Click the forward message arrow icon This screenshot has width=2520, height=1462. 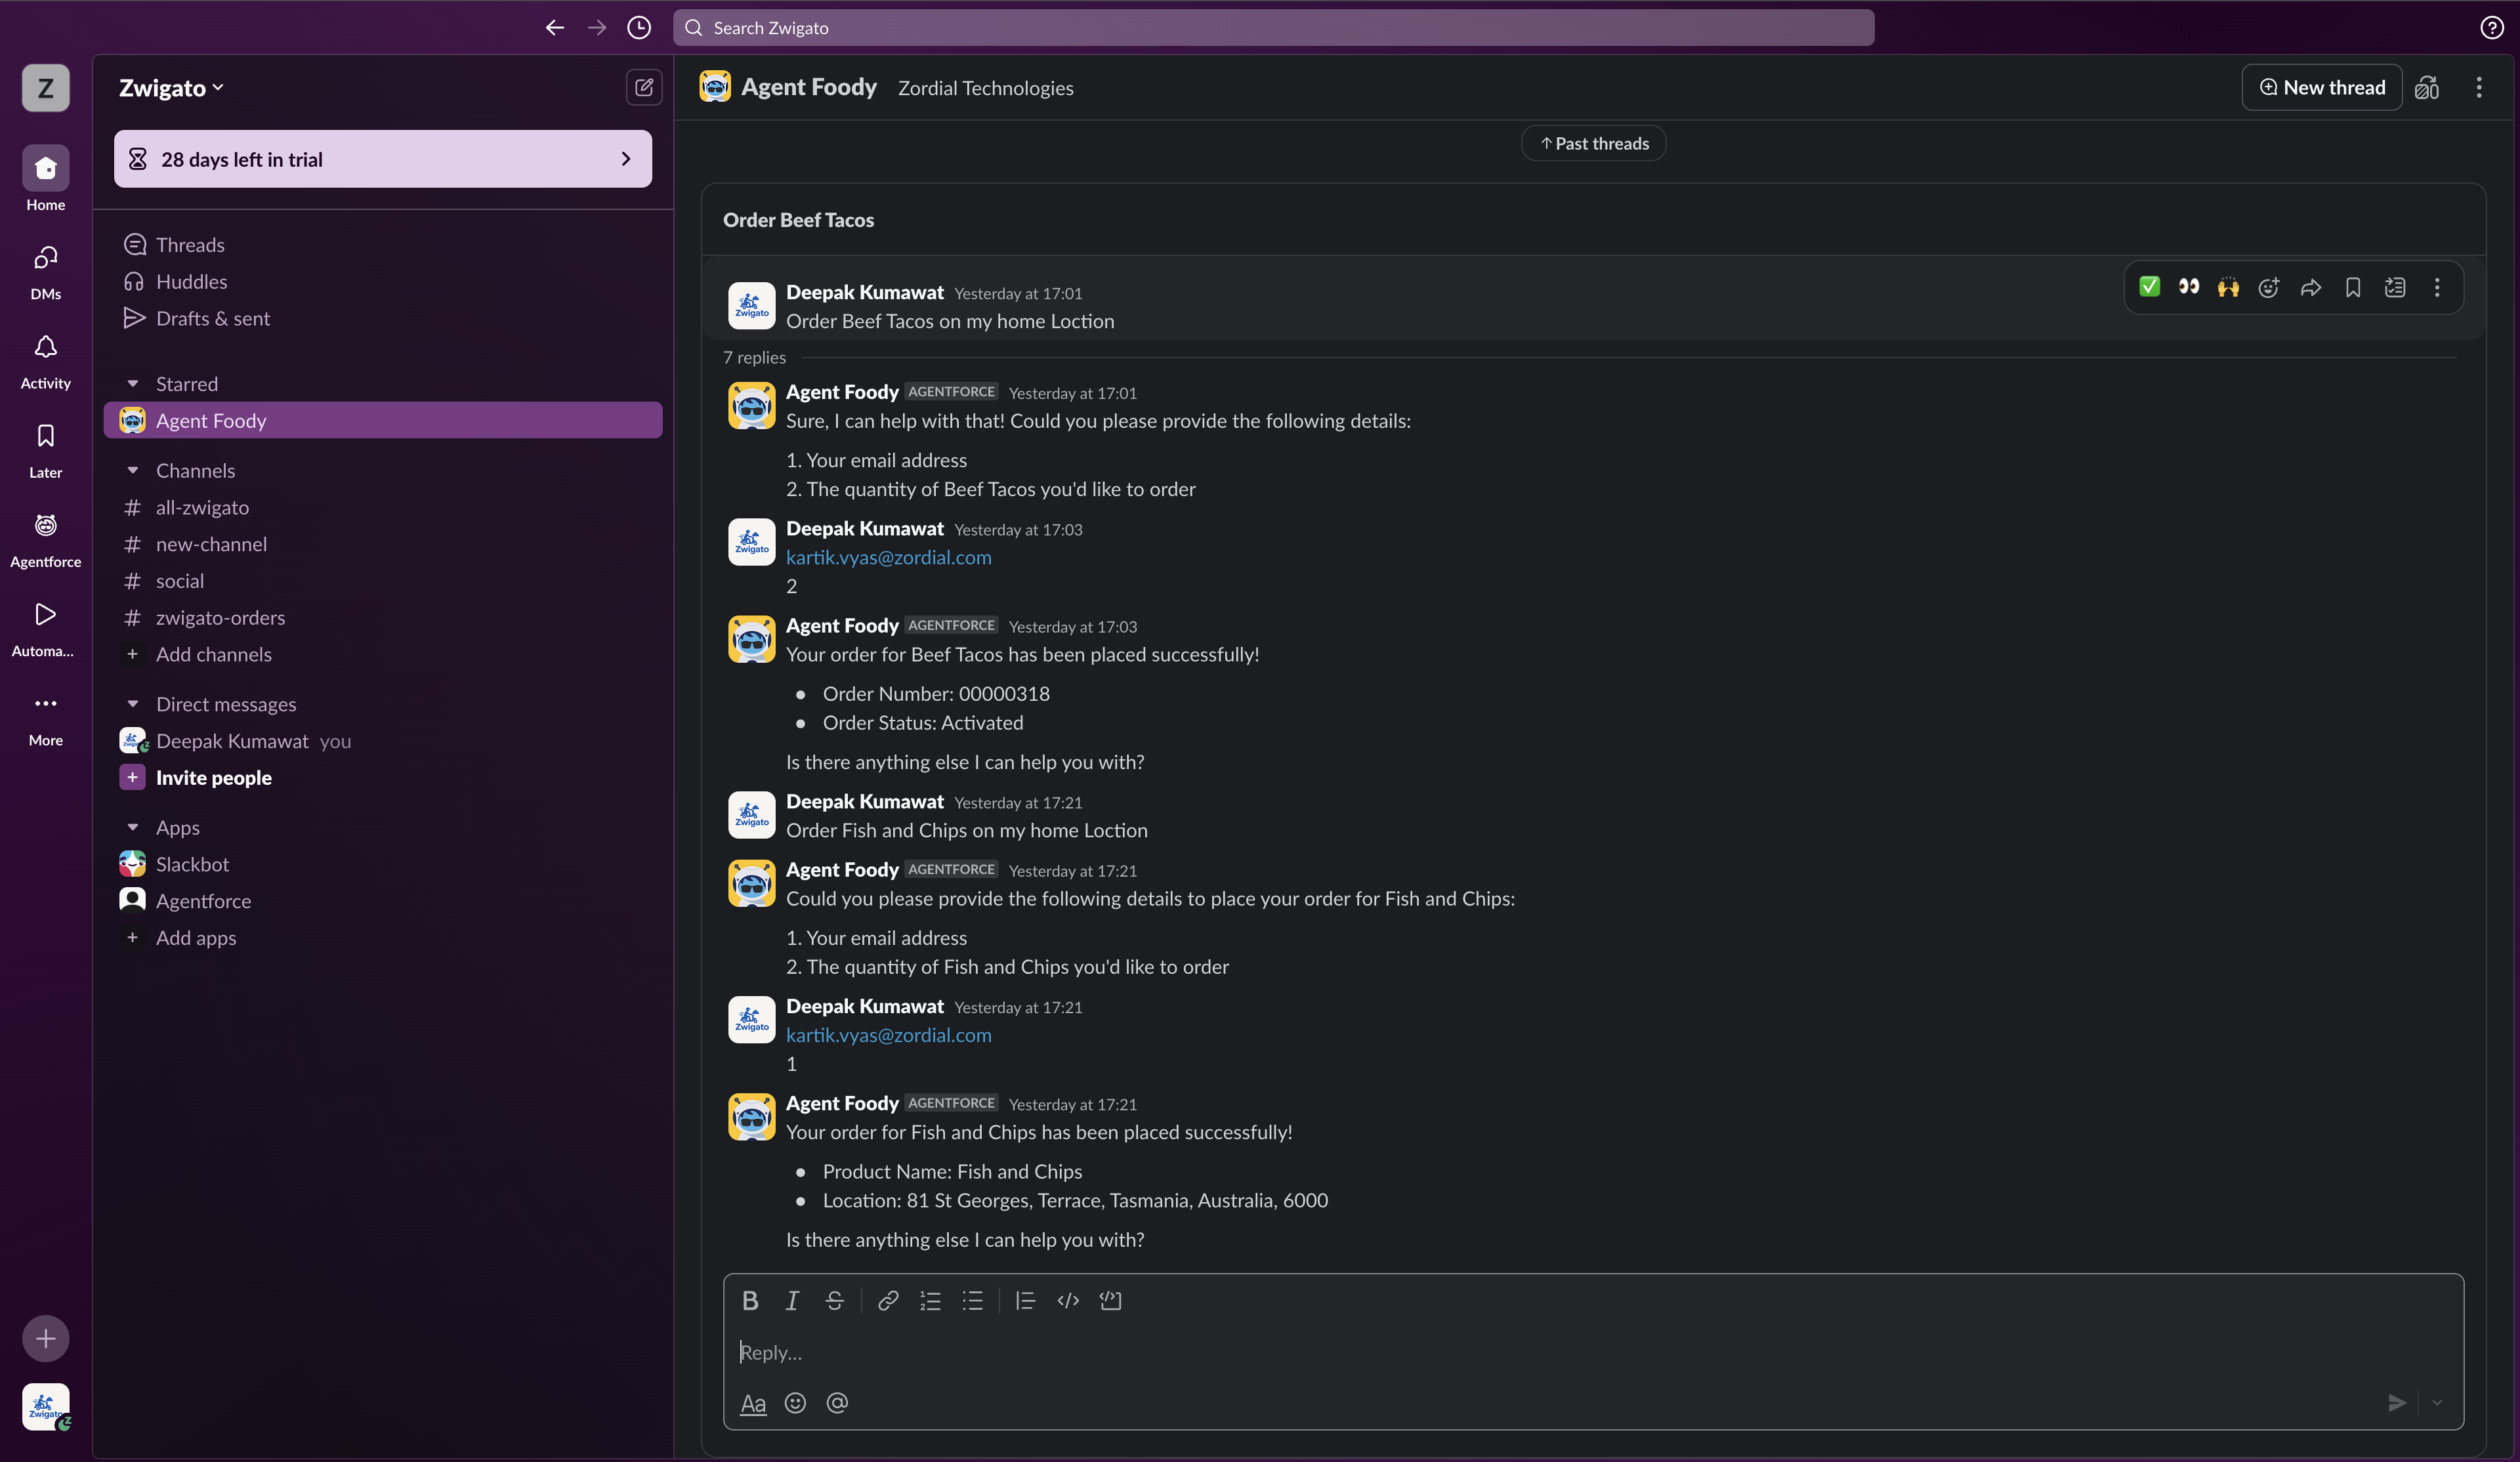[2310, 288]
